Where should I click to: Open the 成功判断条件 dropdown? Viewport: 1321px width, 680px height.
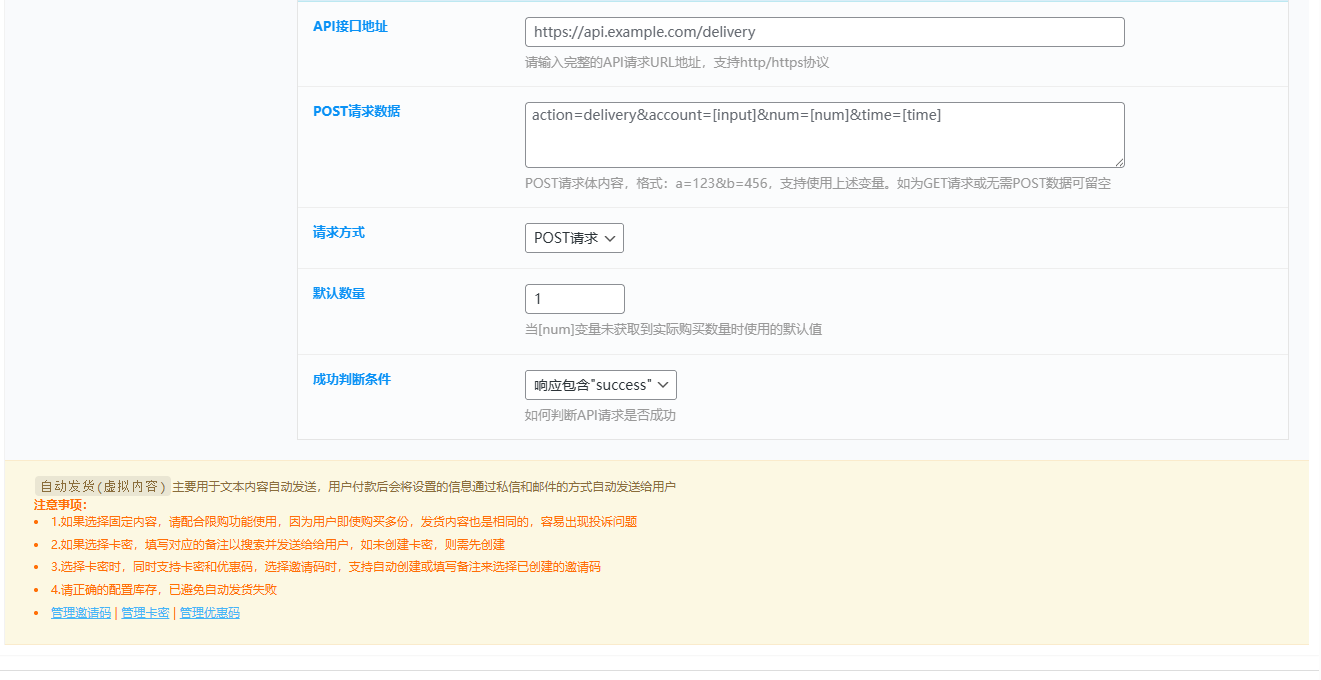(600, 385)
